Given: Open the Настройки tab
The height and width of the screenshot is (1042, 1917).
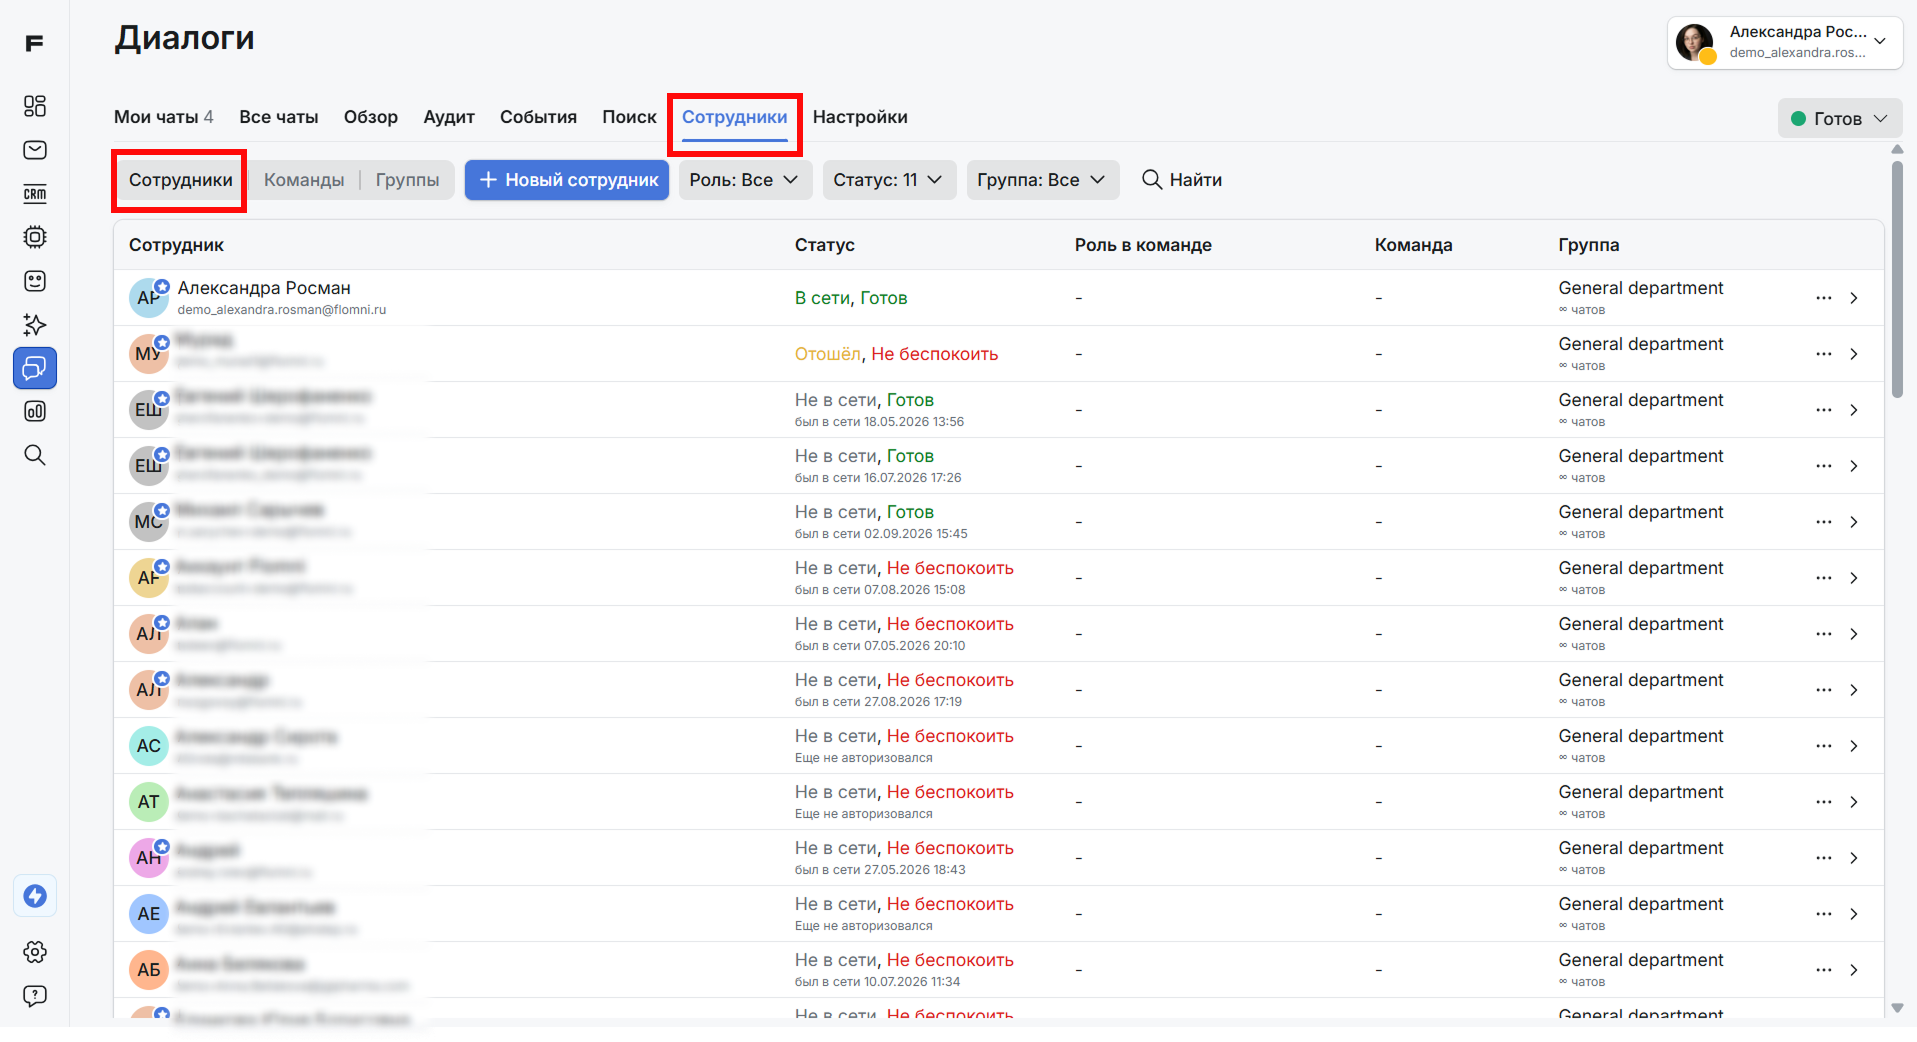Looking at the screenshot, I should [860, 117].
